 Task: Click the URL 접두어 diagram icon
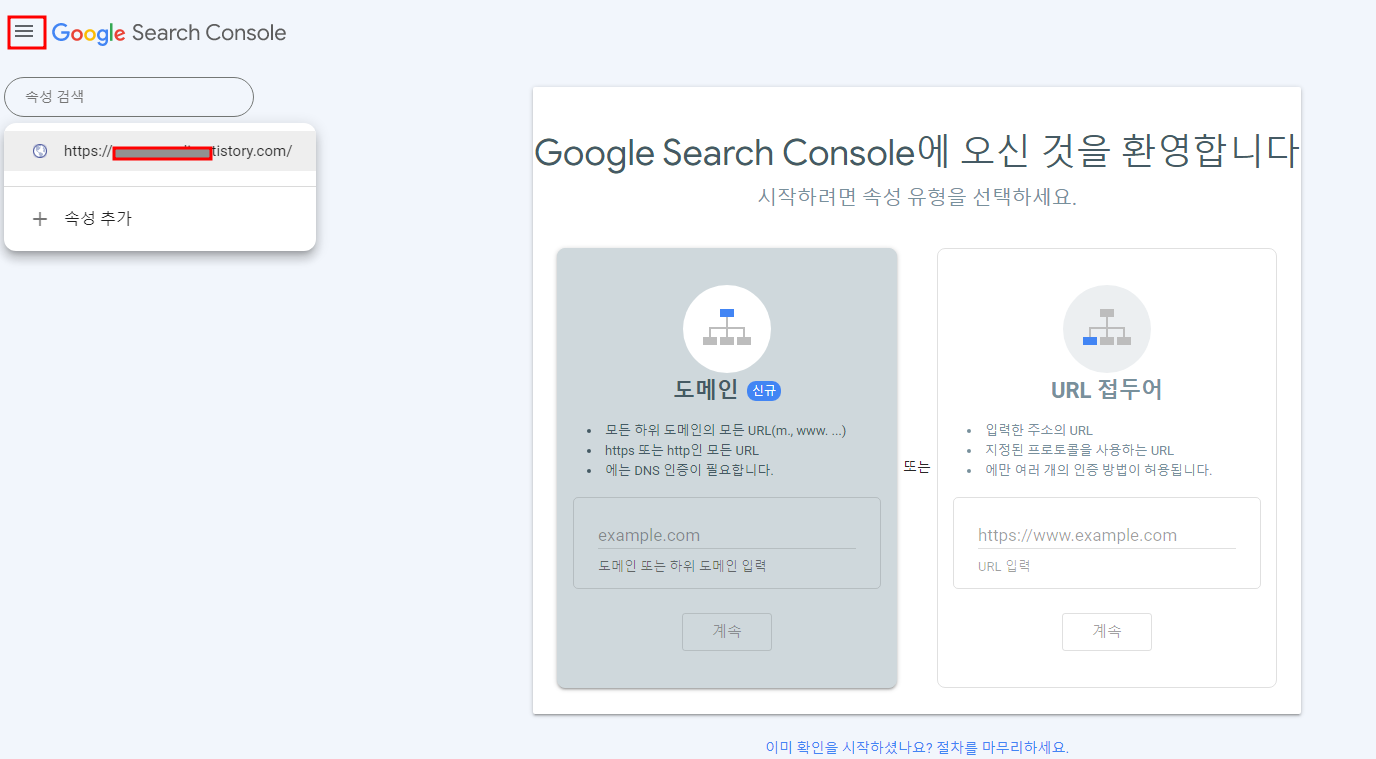pyautogui.click(x=1107, y=329)
